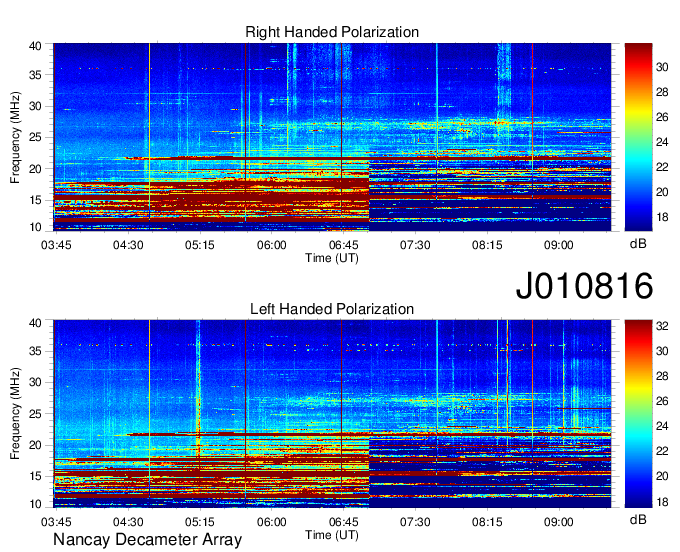Click the "Left Handed Polarization" plot title
Screen dimensions: 680x552
[x=332, y=309]
